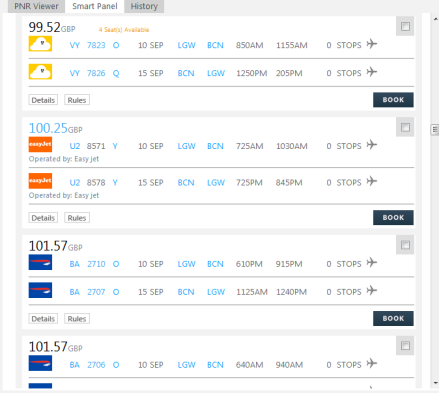Screen dimensions: 439x393
Task: Tick the checkbox for the 99.52 GBP fare
Action: click(405, 26)
